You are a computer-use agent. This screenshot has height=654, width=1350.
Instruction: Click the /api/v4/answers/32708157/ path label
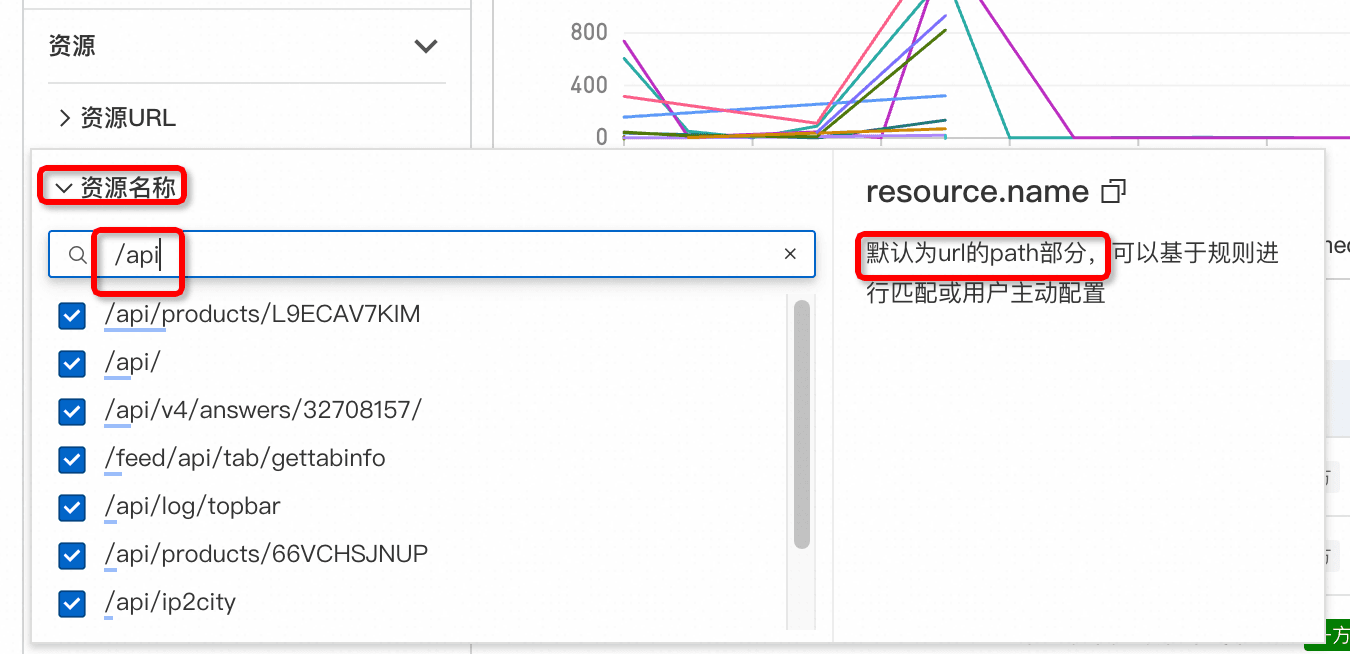tap(263, 410)
